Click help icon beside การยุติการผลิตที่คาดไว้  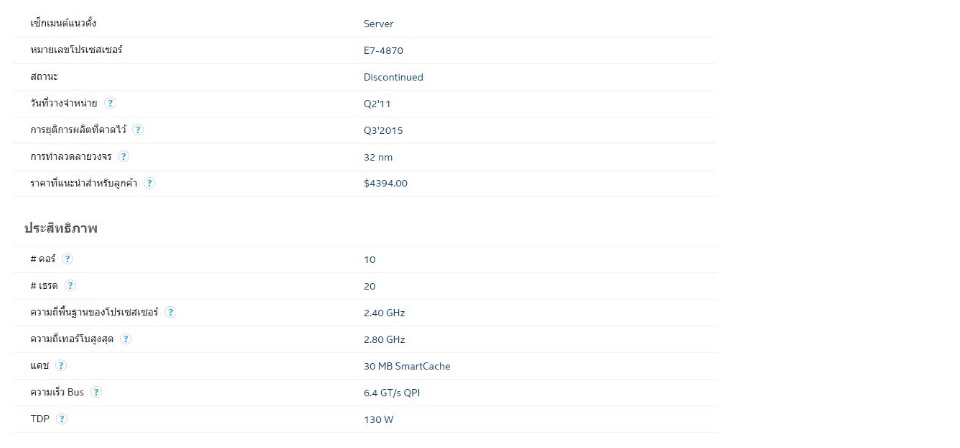pyautogui.click(x=138, y=130)
